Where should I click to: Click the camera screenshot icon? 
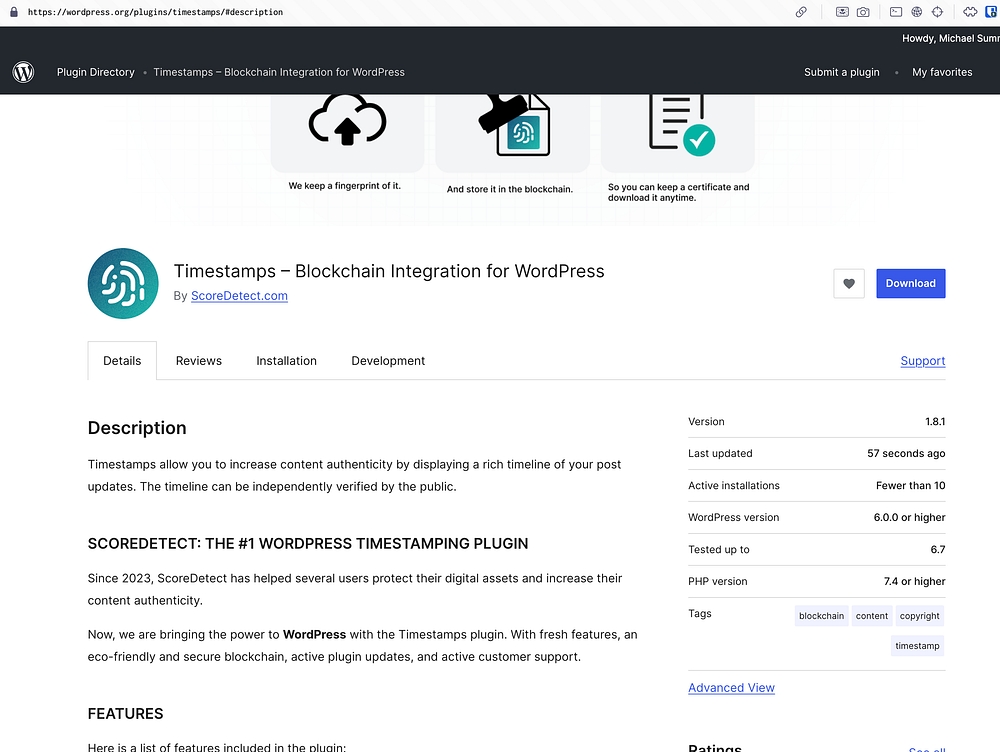pos(863,12)
